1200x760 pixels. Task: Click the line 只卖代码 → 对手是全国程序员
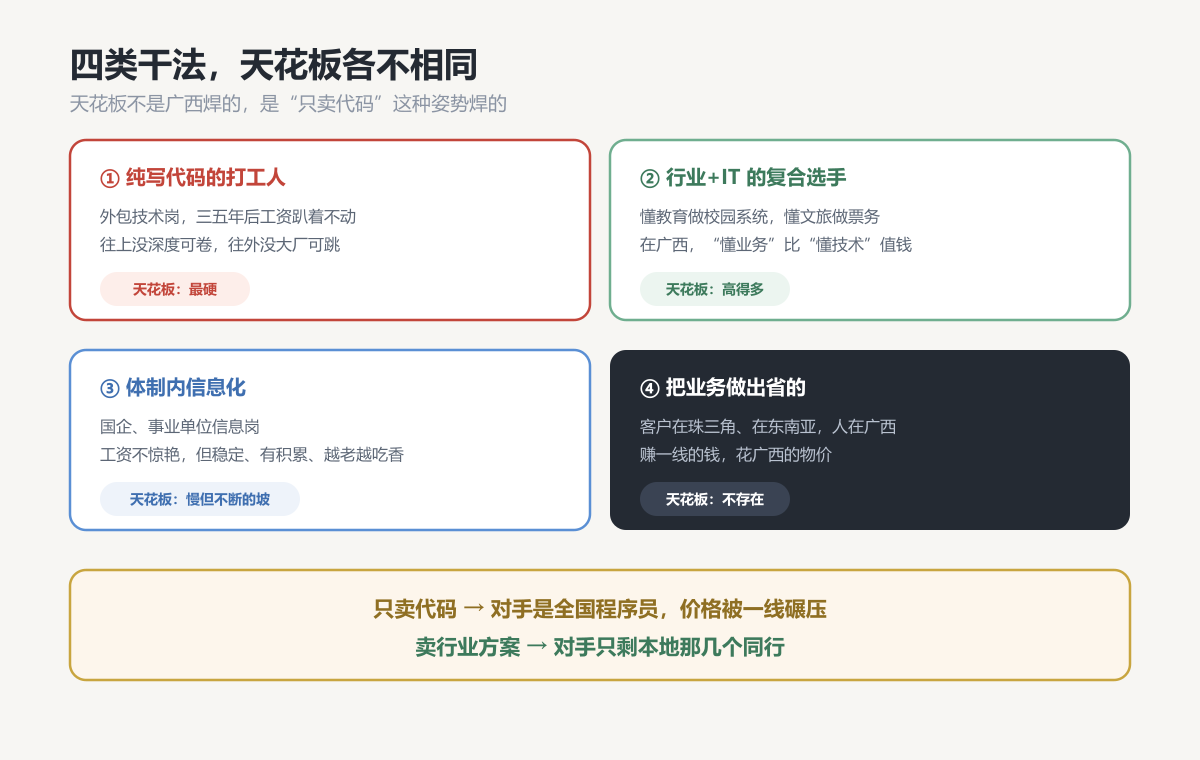tap(600, 609)
